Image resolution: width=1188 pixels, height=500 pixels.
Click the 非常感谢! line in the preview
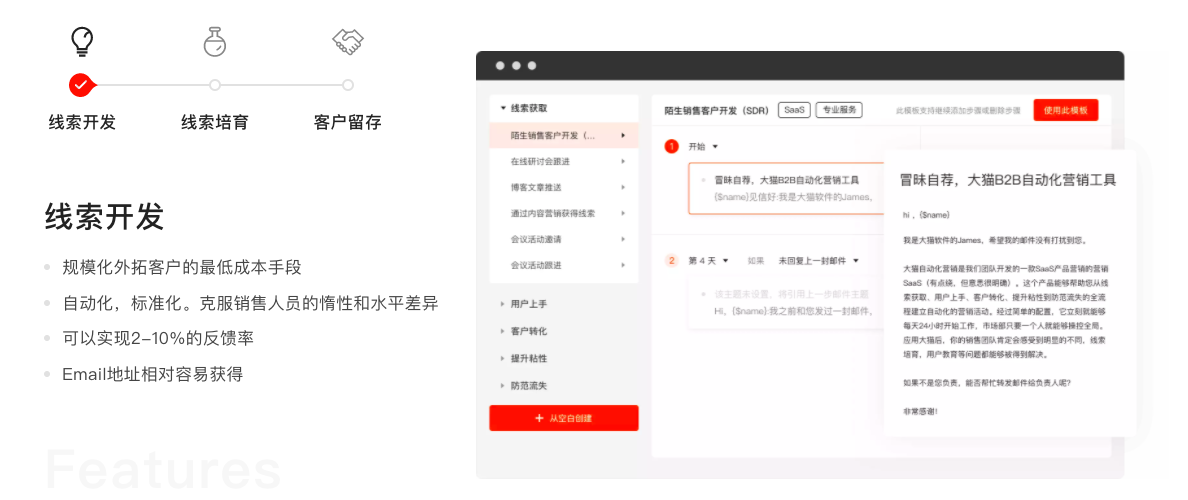point(921,411)
